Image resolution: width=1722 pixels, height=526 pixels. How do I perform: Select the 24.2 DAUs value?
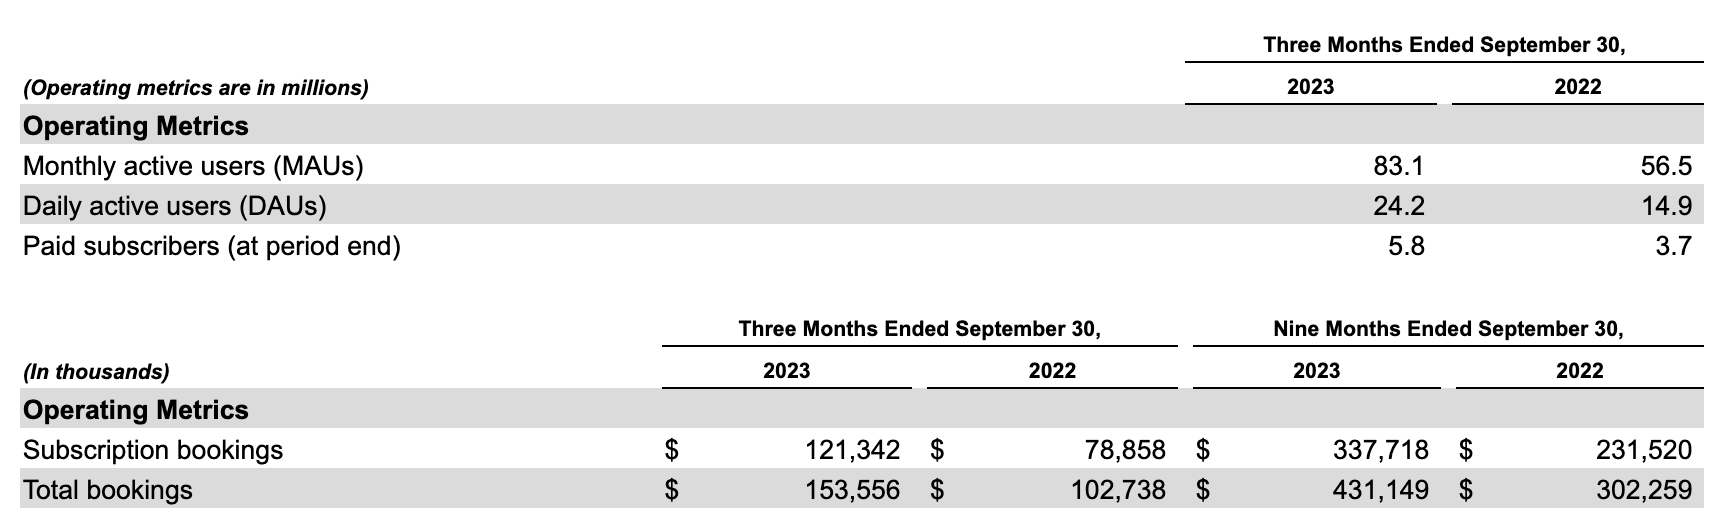point(1398,206)
